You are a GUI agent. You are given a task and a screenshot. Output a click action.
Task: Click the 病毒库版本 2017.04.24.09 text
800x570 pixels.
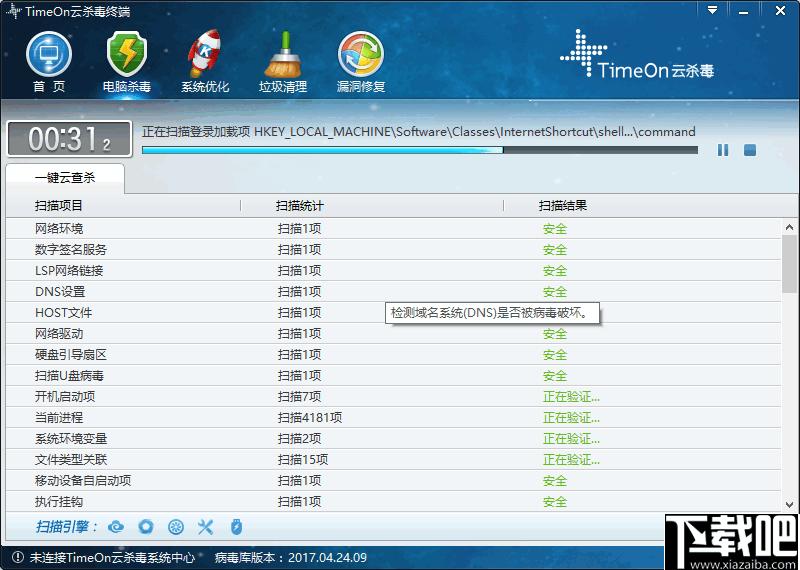click(291, 557)
